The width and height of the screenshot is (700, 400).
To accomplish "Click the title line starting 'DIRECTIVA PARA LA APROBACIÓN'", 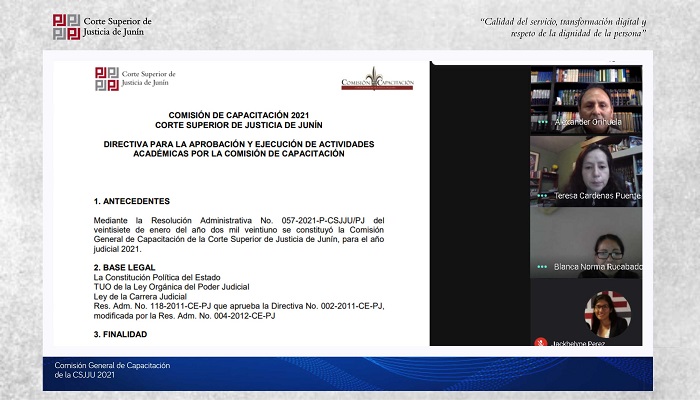I will [239, 144].
